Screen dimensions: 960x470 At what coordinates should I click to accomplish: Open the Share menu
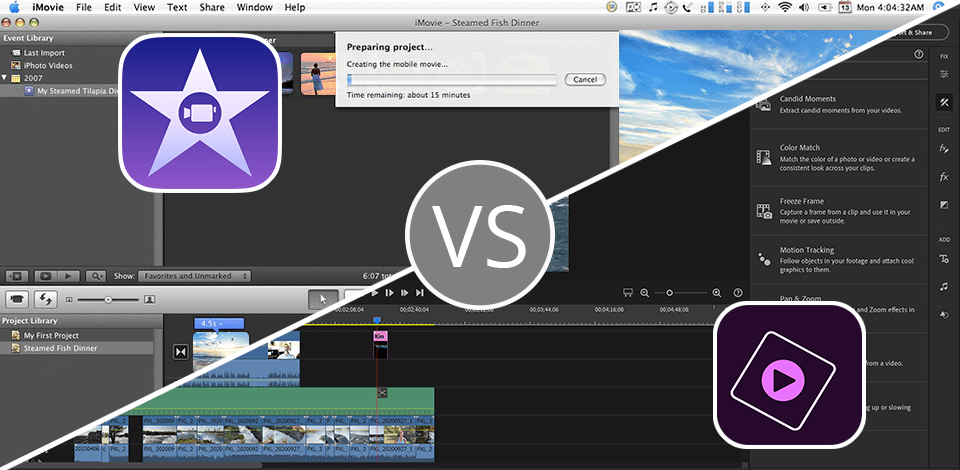pos(211,7)
